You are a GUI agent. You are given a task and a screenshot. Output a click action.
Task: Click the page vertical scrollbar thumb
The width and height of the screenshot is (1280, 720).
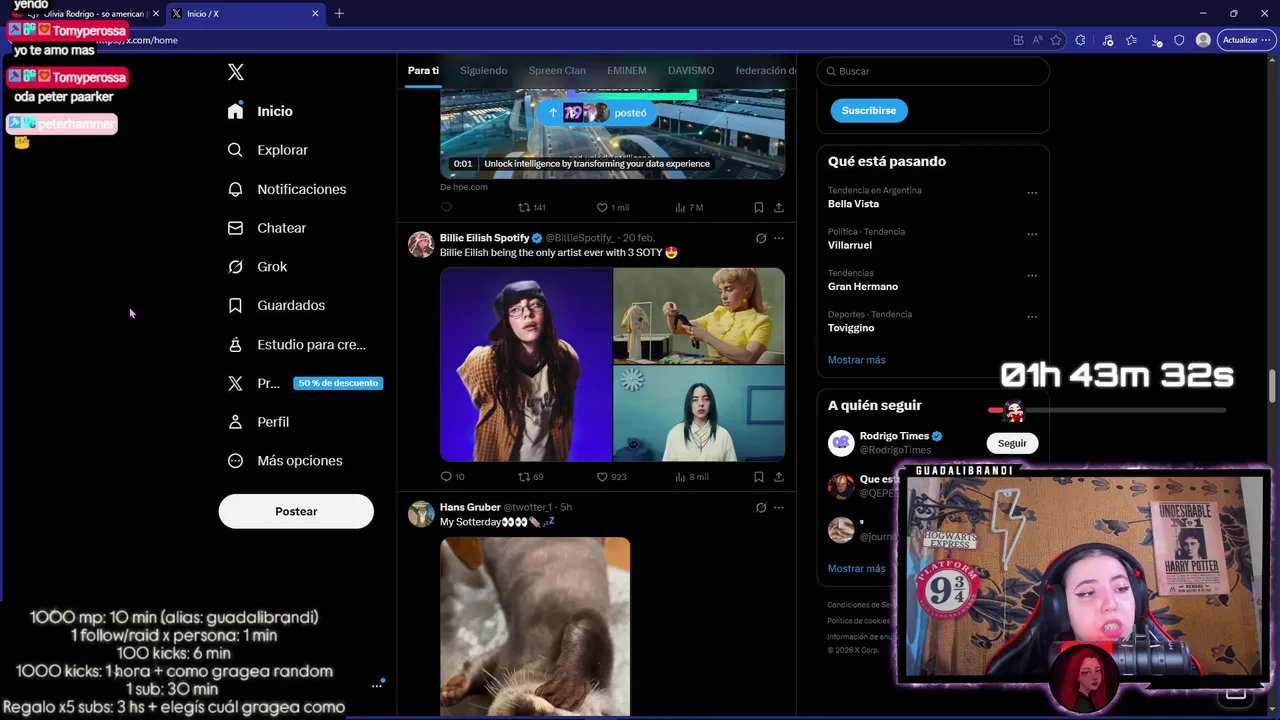[x=1273, y=384]
